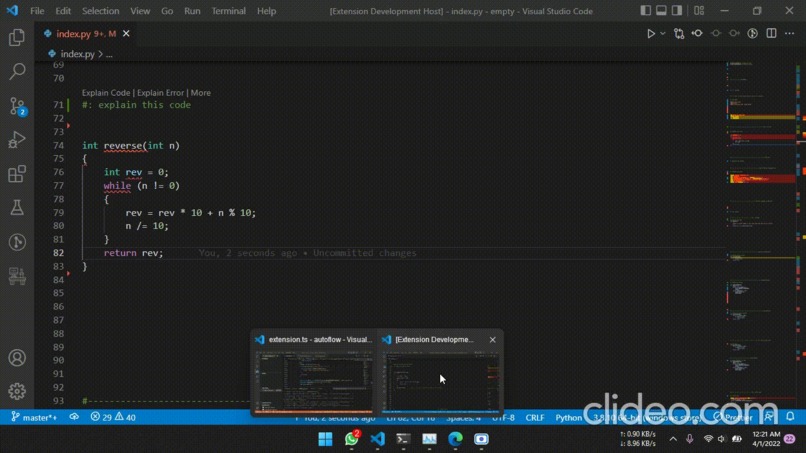This screenshot has height=453, width=806.
Task: Click the comment '#: explain this code'
Action: pyautogui.click(x=136, y=105)
